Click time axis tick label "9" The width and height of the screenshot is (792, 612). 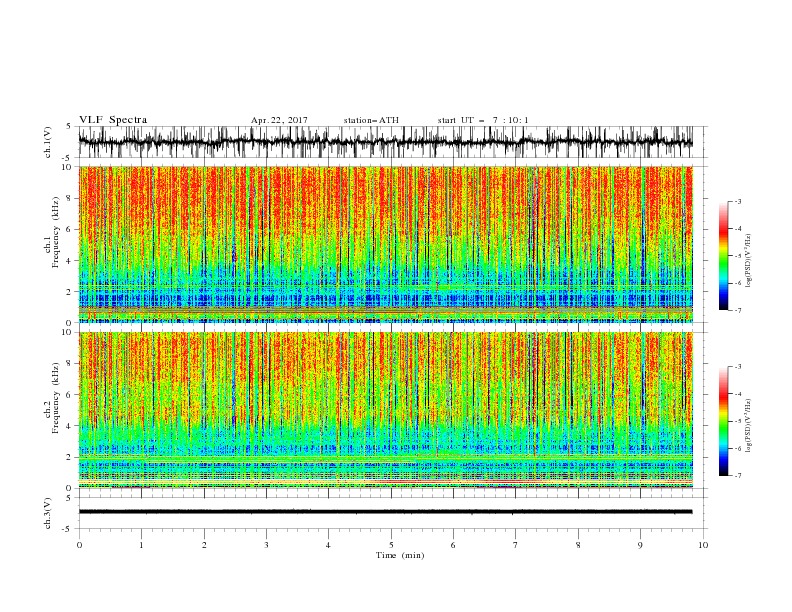coord(640,545)
